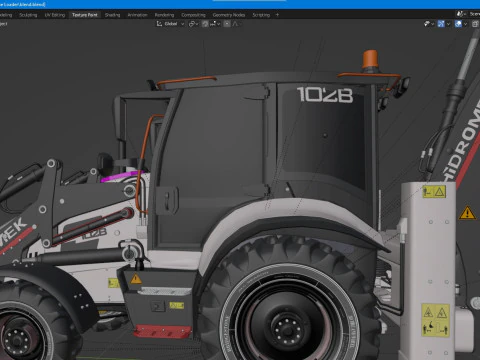Open the scene browse icon dropdown
Viewport: 480px width, 360px height.
pos(461,14)
